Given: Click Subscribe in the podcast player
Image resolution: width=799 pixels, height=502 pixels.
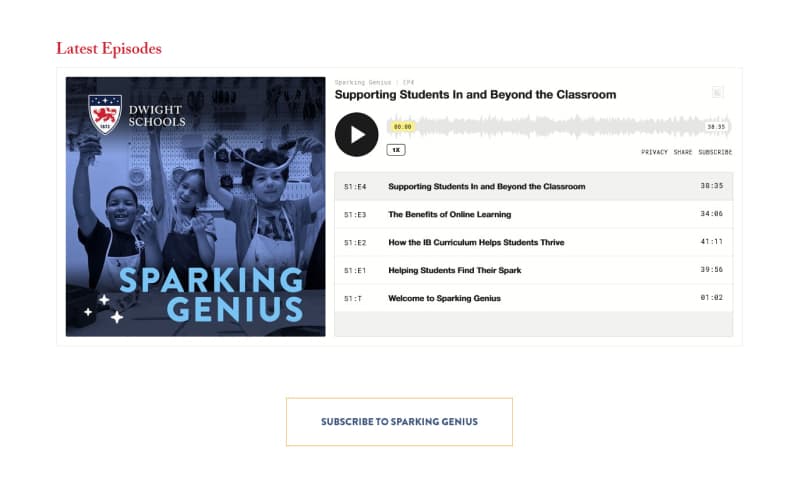Looking at the screenshot, I should pyautogui.click(x=715, y=152).
